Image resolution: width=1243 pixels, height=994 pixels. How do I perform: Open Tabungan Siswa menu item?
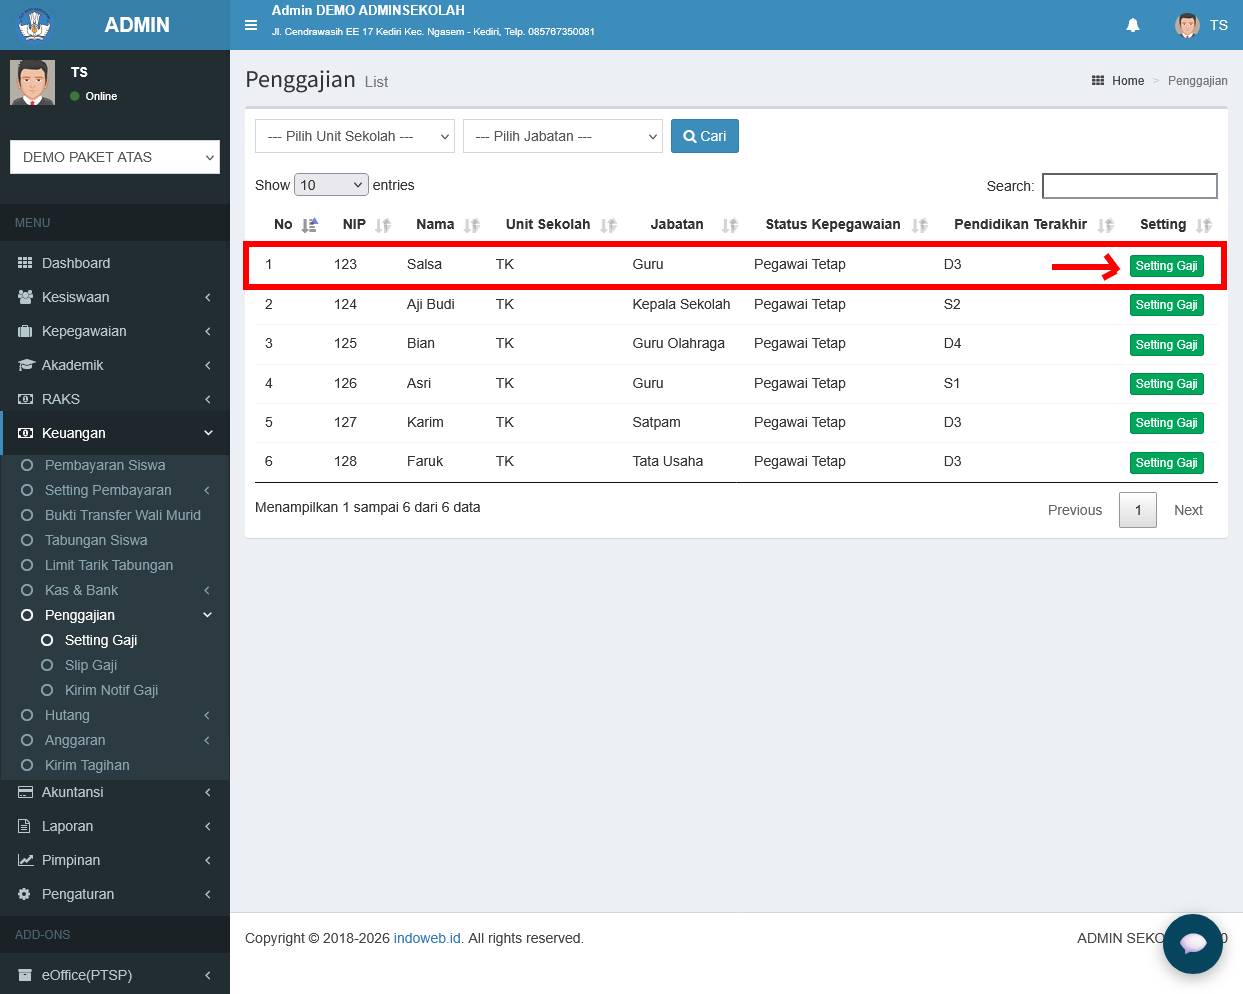coord(96,540)
